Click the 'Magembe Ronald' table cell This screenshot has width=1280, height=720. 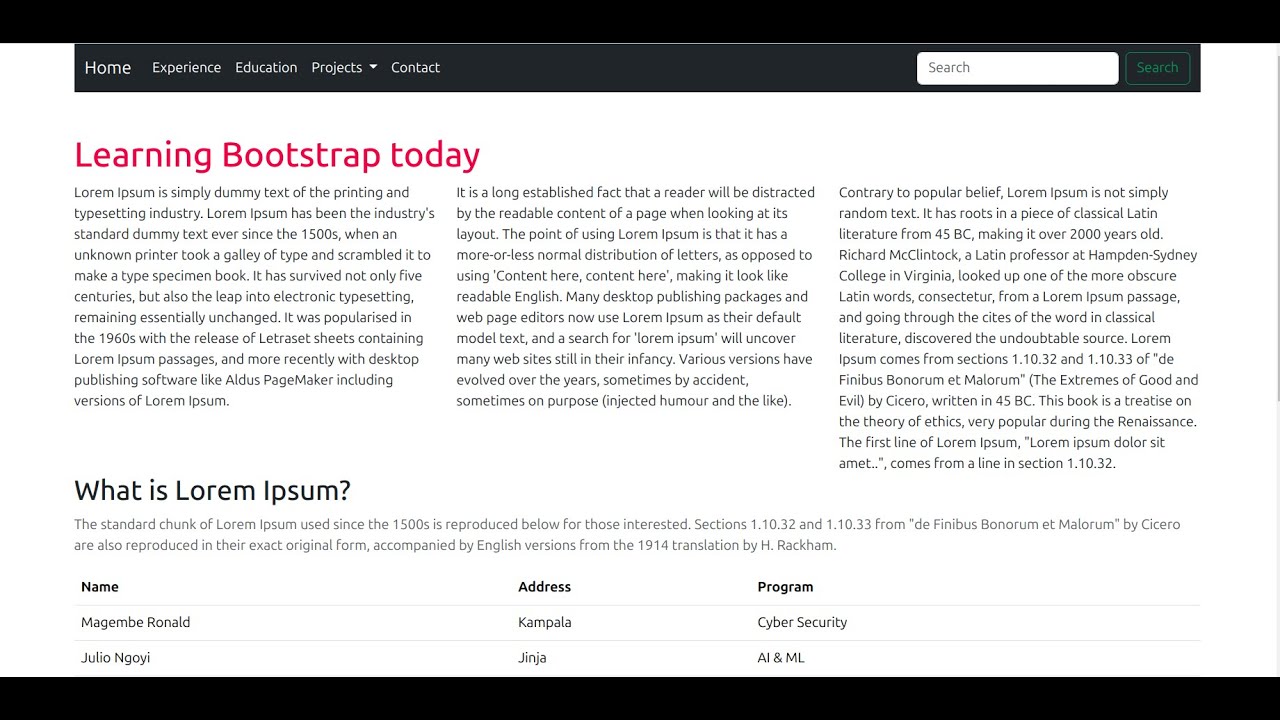coord(292,622)
